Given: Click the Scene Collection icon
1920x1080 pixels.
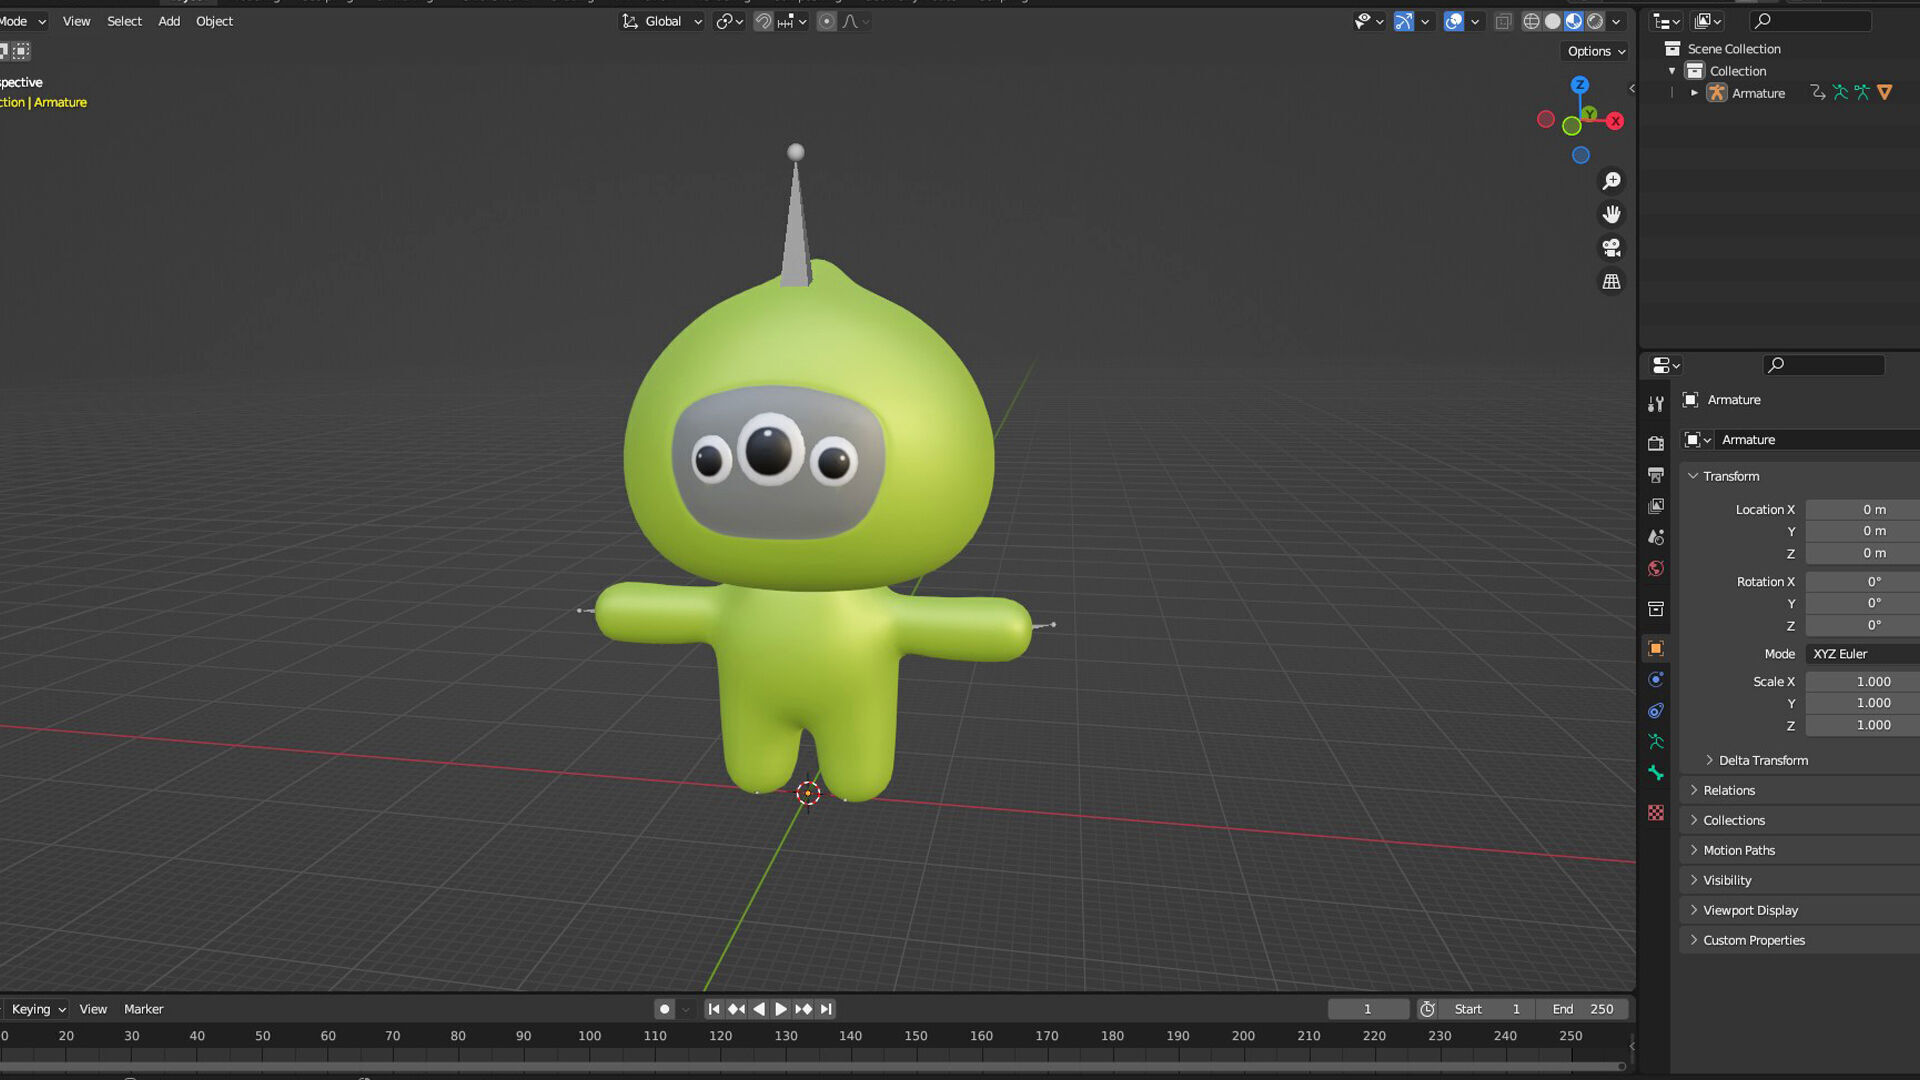Looking at the screenshot, I should (x=1672, y=49).
